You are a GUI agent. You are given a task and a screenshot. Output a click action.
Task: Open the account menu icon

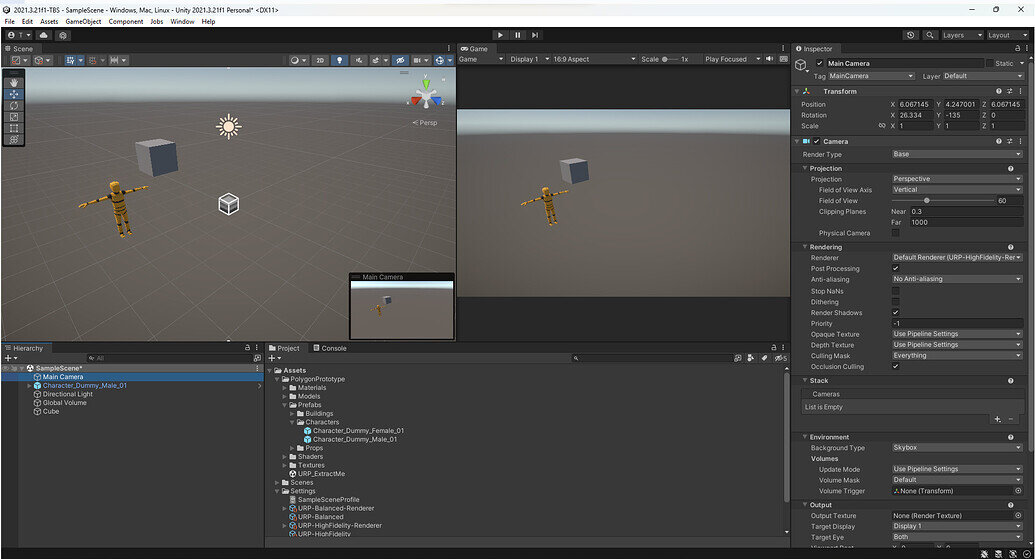(18, 35)
